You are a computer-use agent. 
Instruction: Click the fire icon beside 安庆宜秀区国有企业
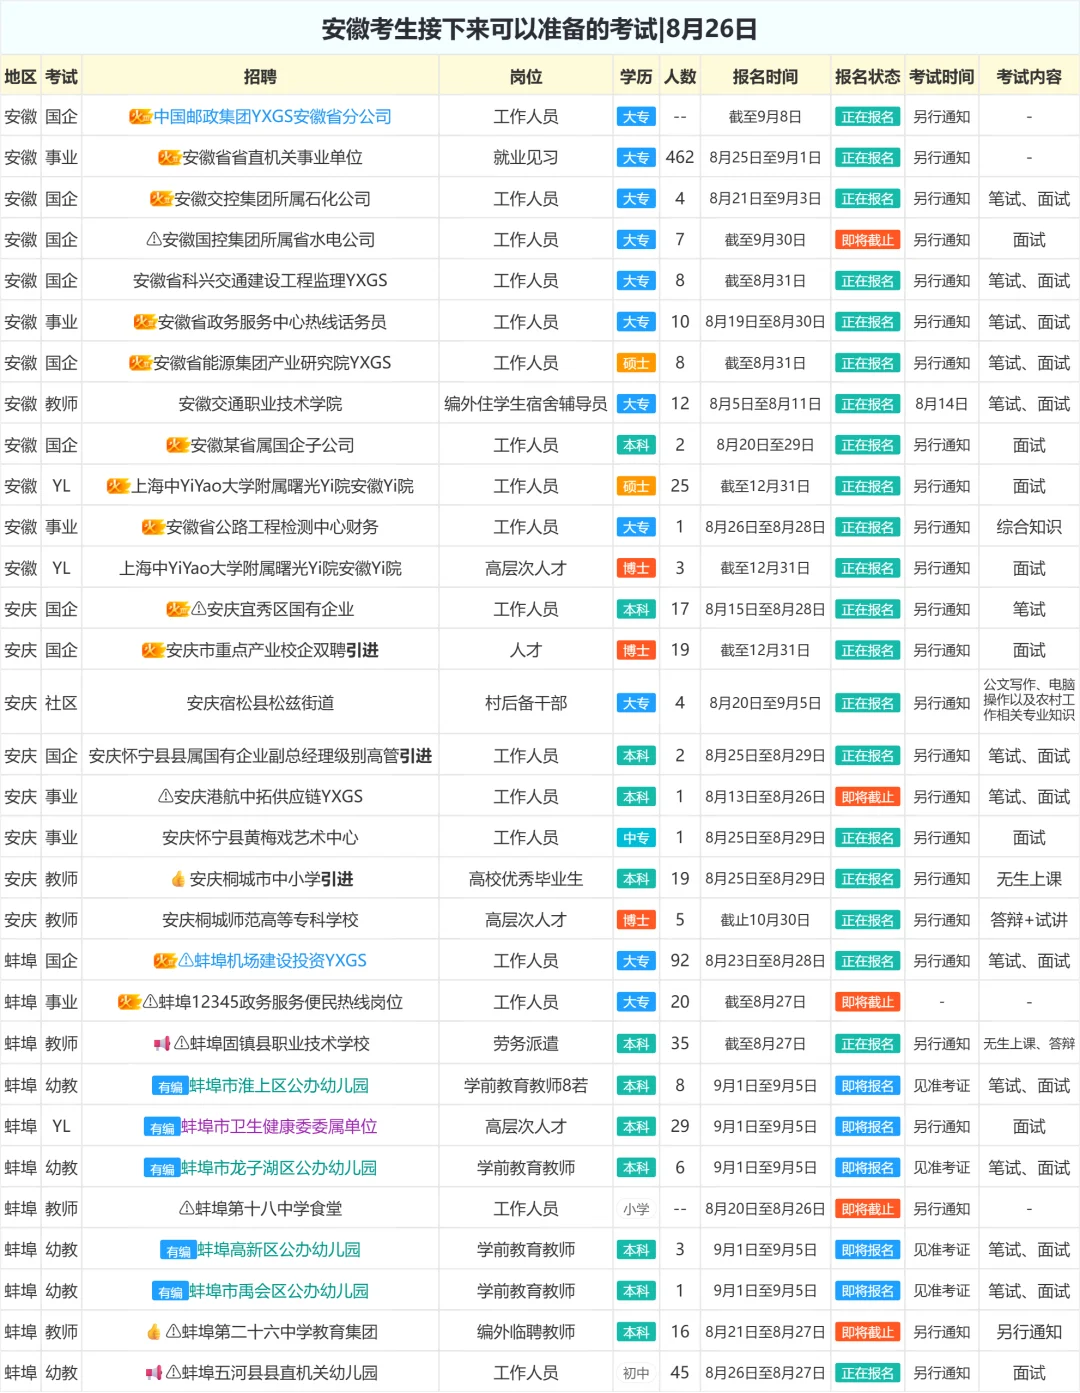[177, 609]
